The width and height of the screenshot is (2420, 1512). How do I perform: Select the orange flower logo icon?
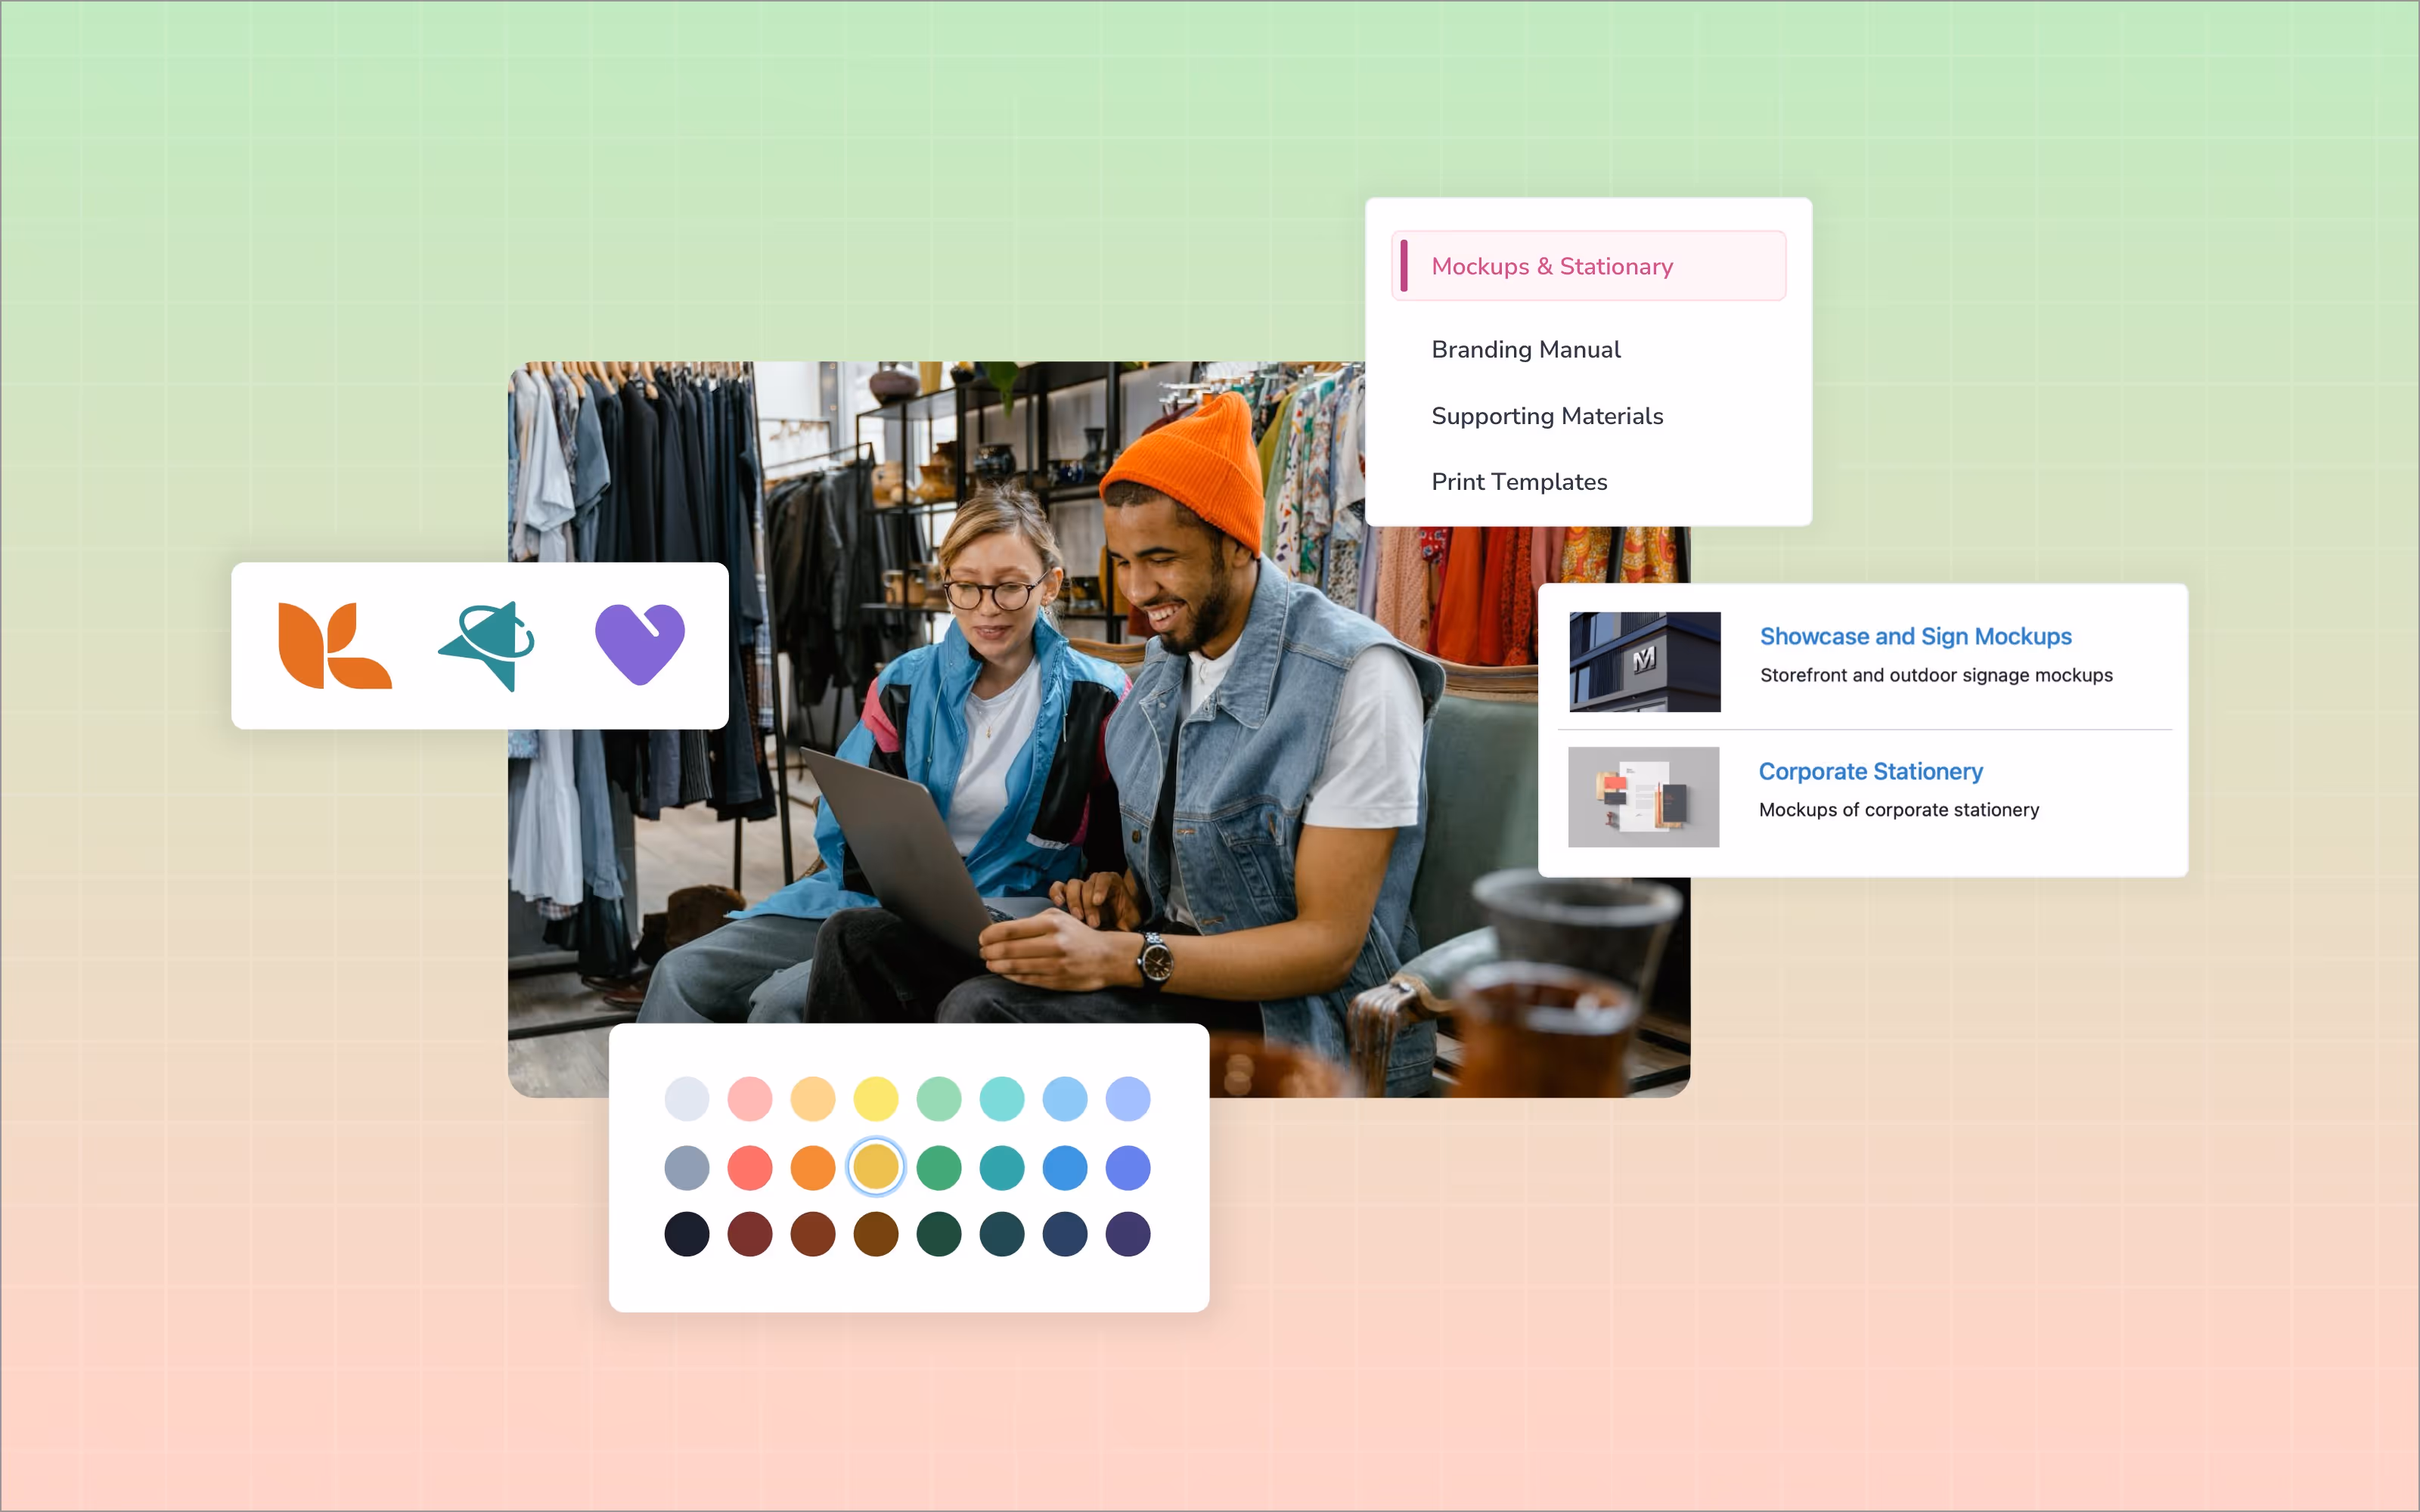334,645
